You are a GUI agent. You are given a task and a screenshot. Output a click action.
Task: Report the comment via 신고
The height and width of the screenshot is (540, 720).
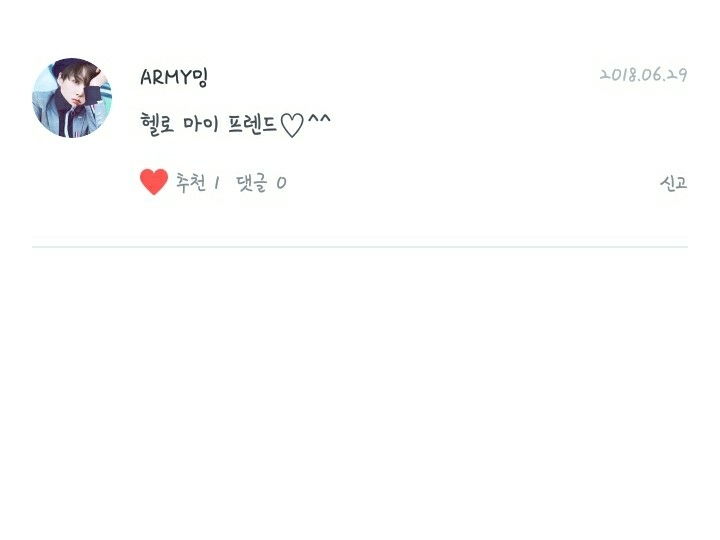pyautogui.click(x=673, y=183)
